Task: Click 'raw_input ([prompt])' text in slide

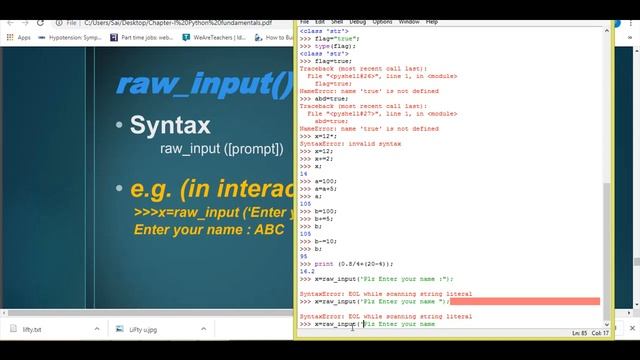Action: pos(222,149)
